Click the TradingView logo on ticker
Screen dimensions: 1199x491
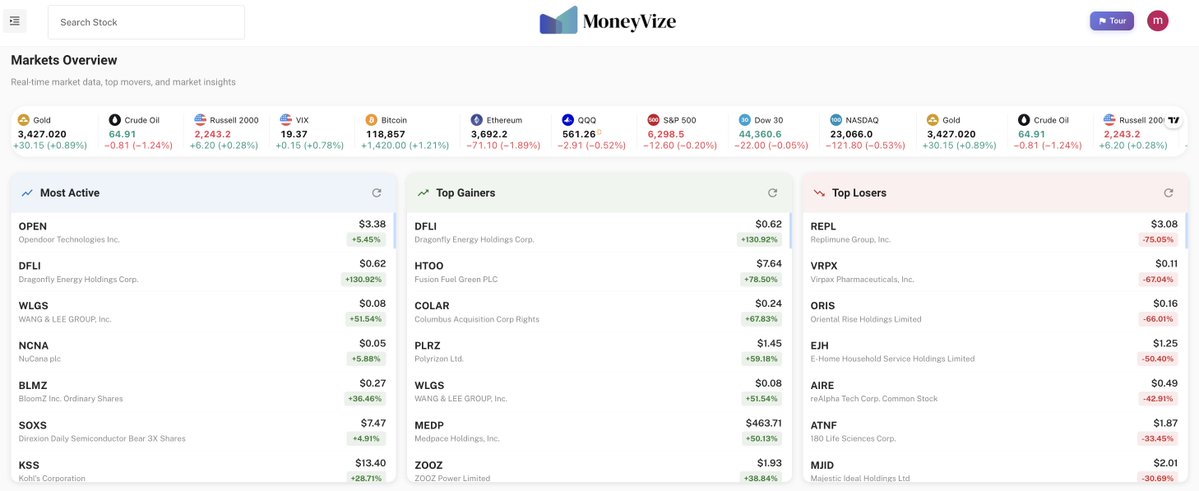pos(1174,120)
